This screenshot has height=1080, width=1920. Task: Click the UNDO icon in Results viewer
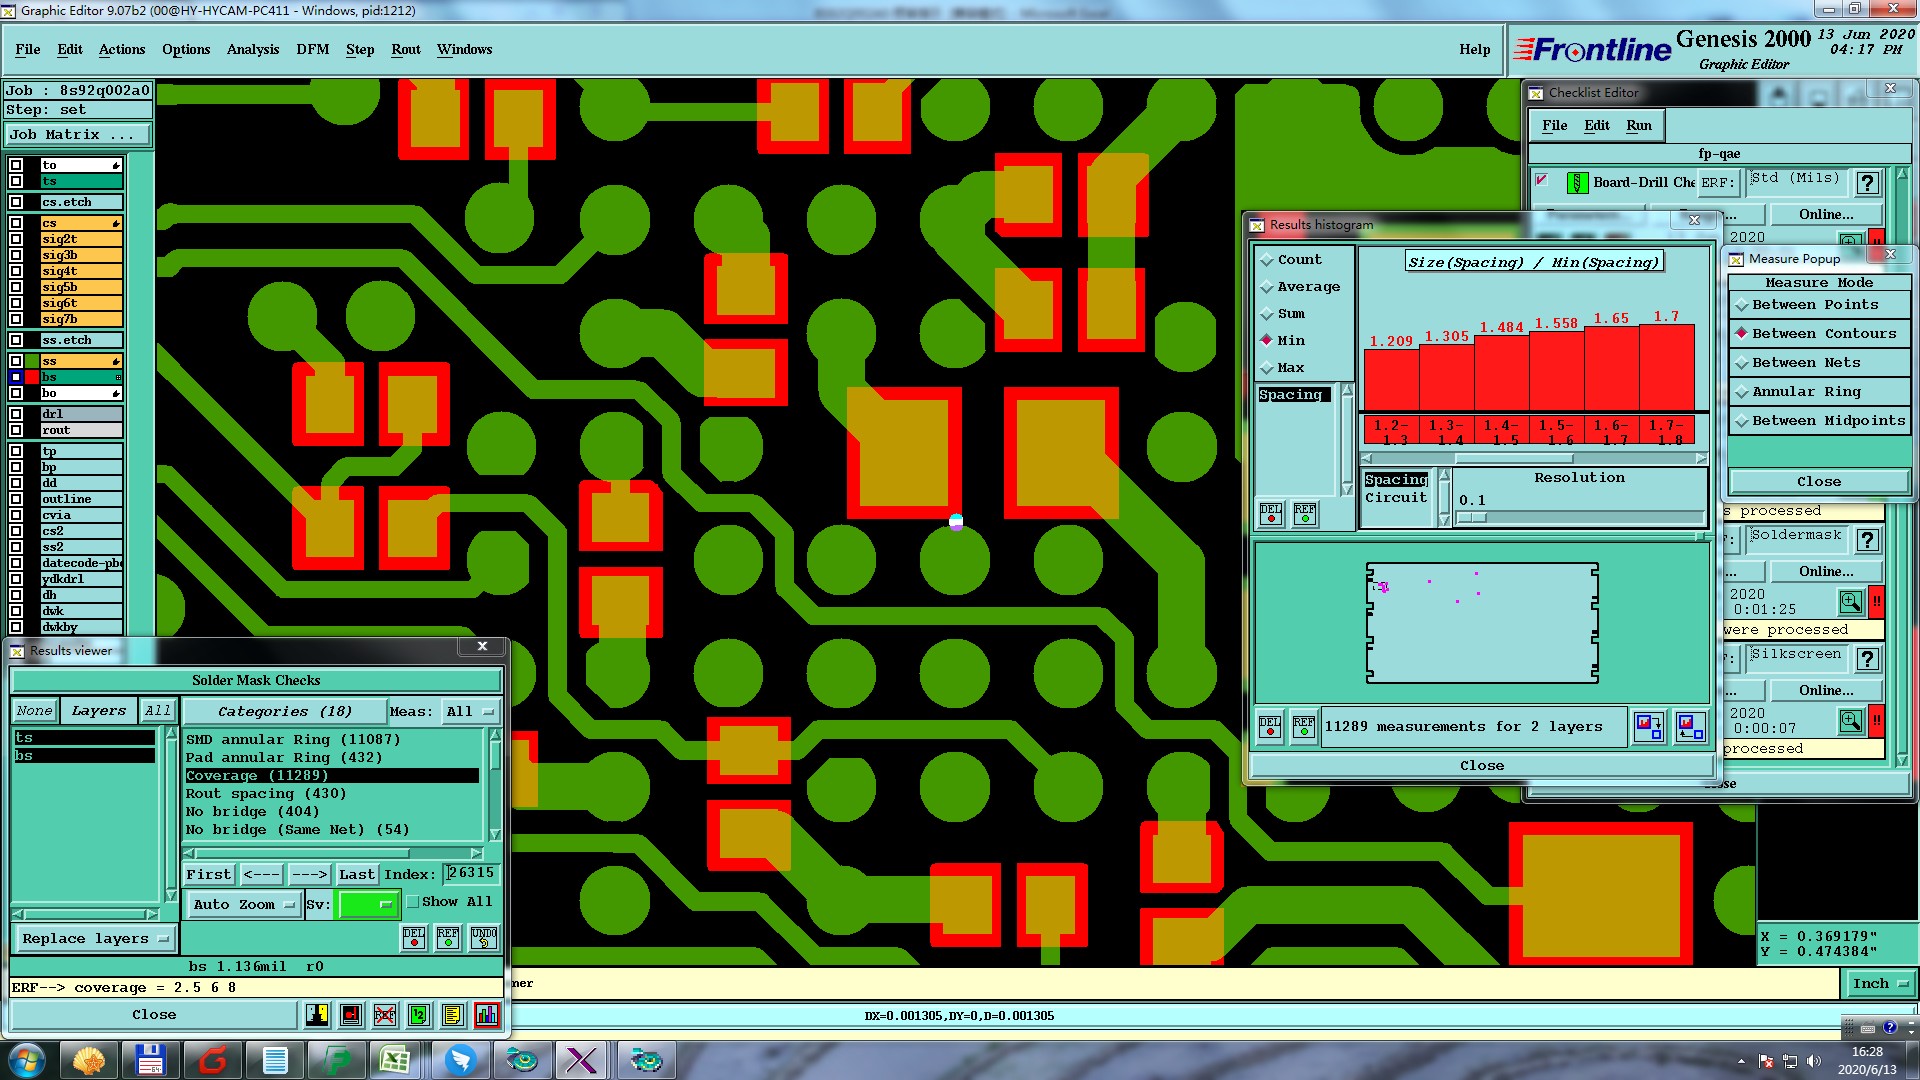click(x=484, y=938)
